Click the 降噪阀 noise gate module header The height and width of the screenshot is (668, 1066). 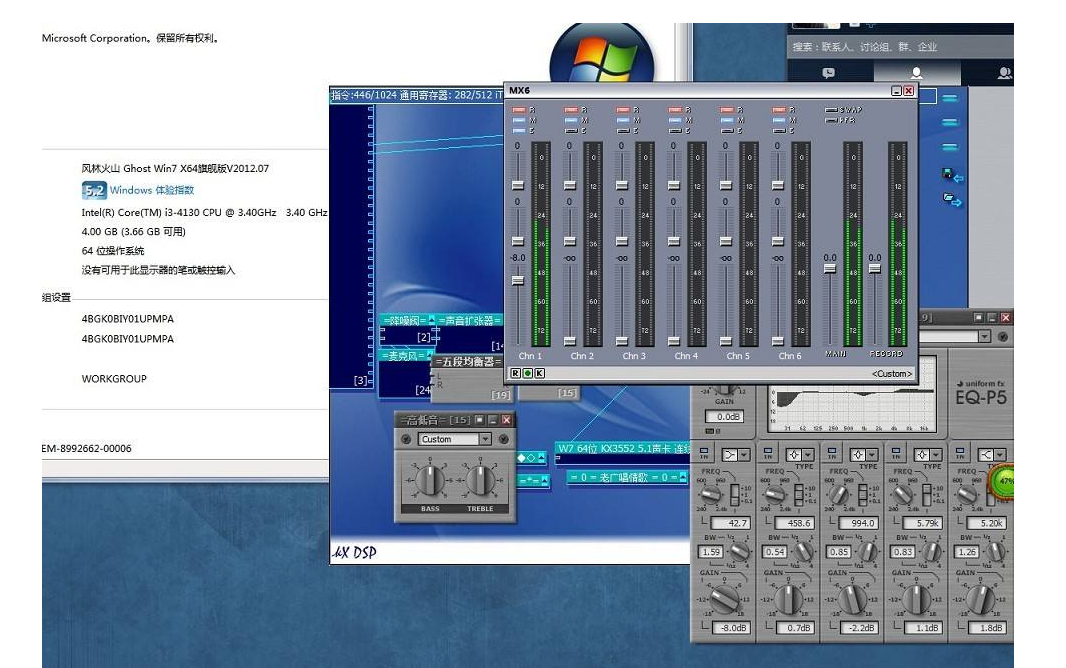pos(405,320)
